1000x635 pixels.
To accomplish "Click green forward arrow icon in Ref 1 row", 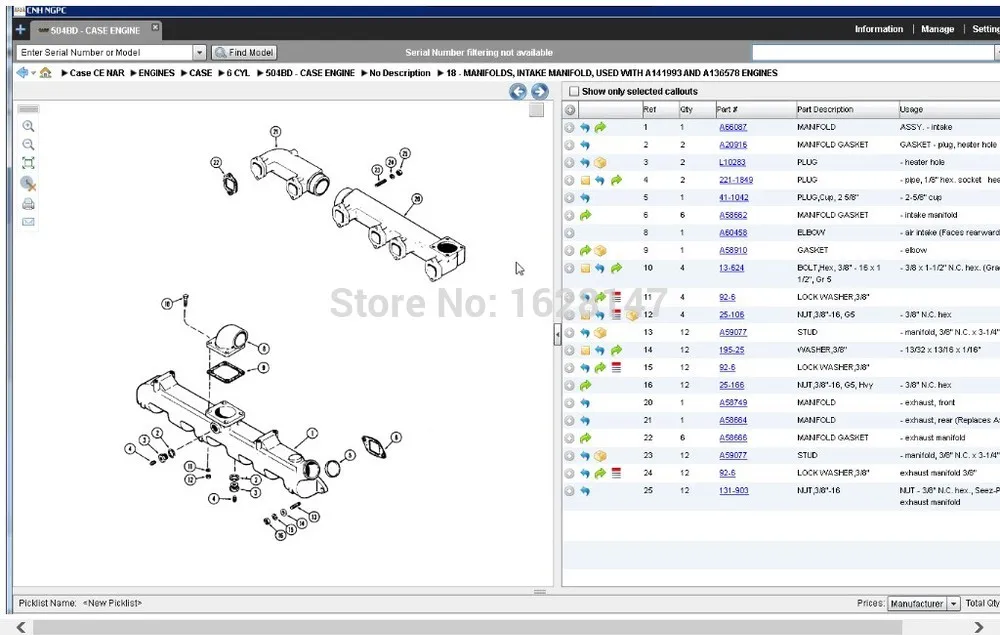I will (600, 128).
